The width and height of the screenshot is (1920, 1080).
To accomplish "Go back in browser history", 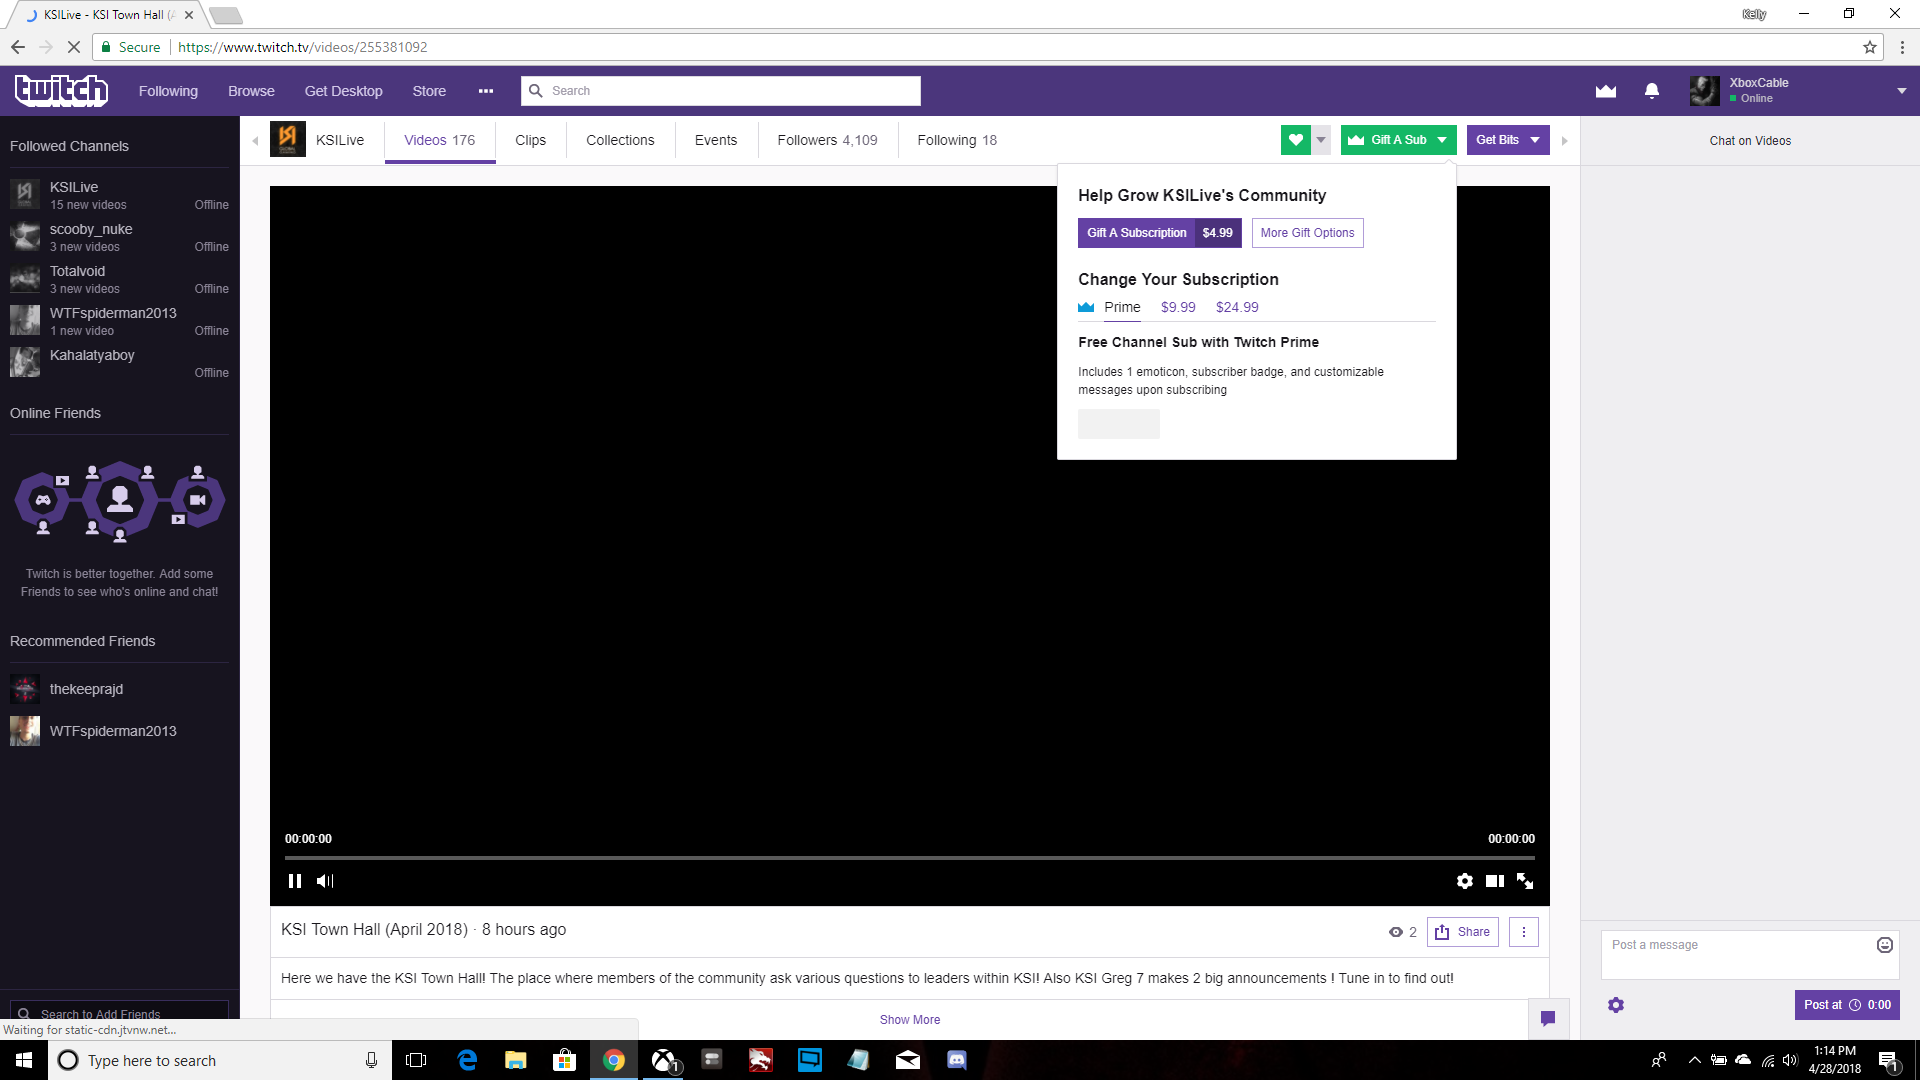I will point(18,47).
